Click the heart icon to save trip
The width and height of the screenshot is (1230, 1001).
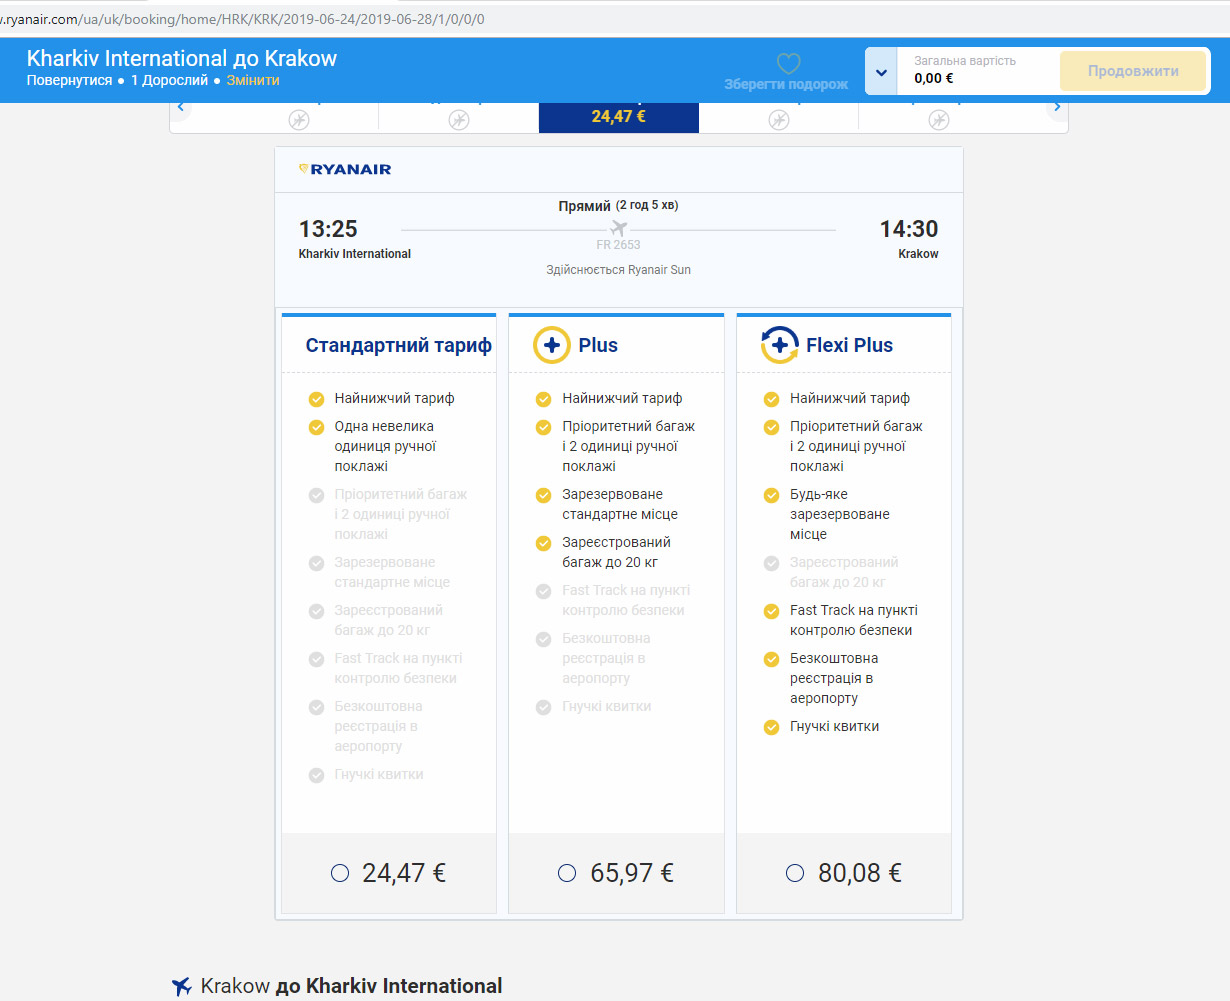tap(788, 63)
